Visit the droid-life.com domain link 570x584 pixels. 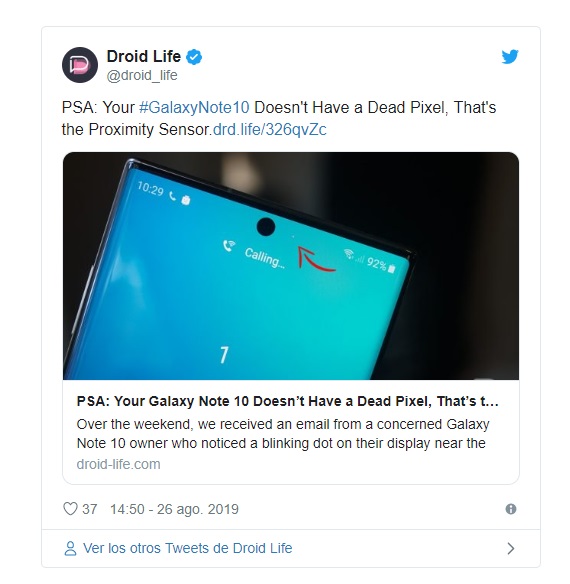tap(118, 464)
